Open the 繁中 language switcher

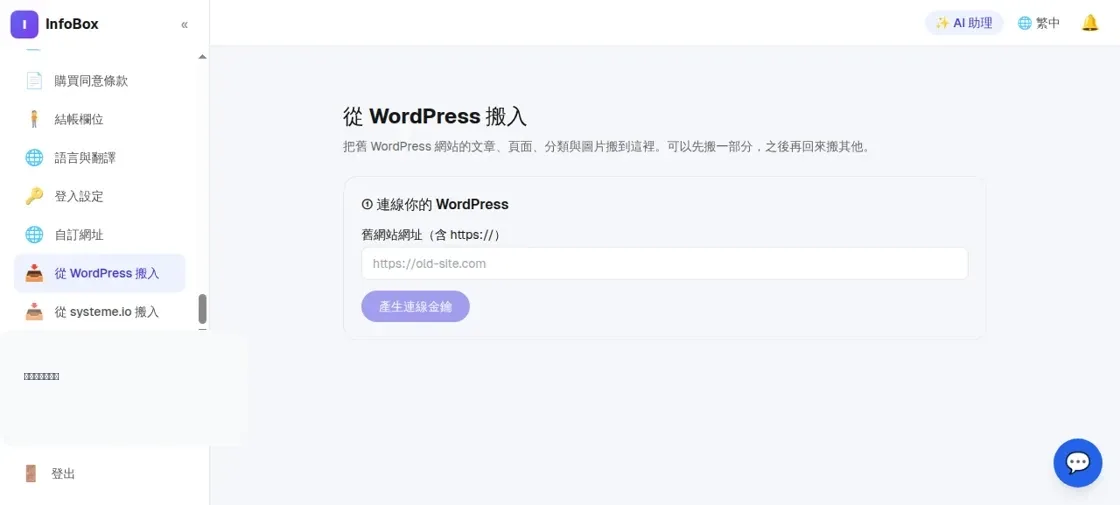point(1039,23)
